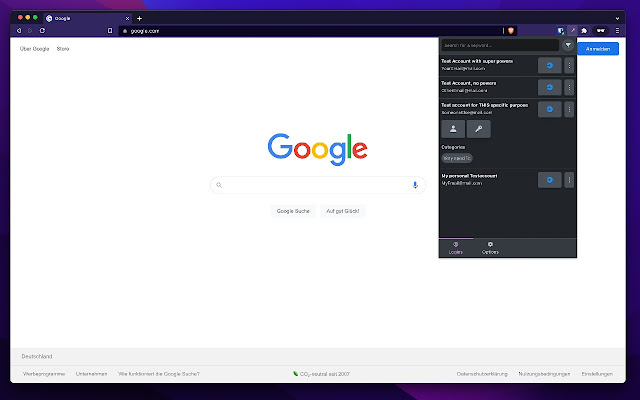The image size is (640, 400).
Task: Open the extensions puzzle icon
Action: [x=584, y=31]
